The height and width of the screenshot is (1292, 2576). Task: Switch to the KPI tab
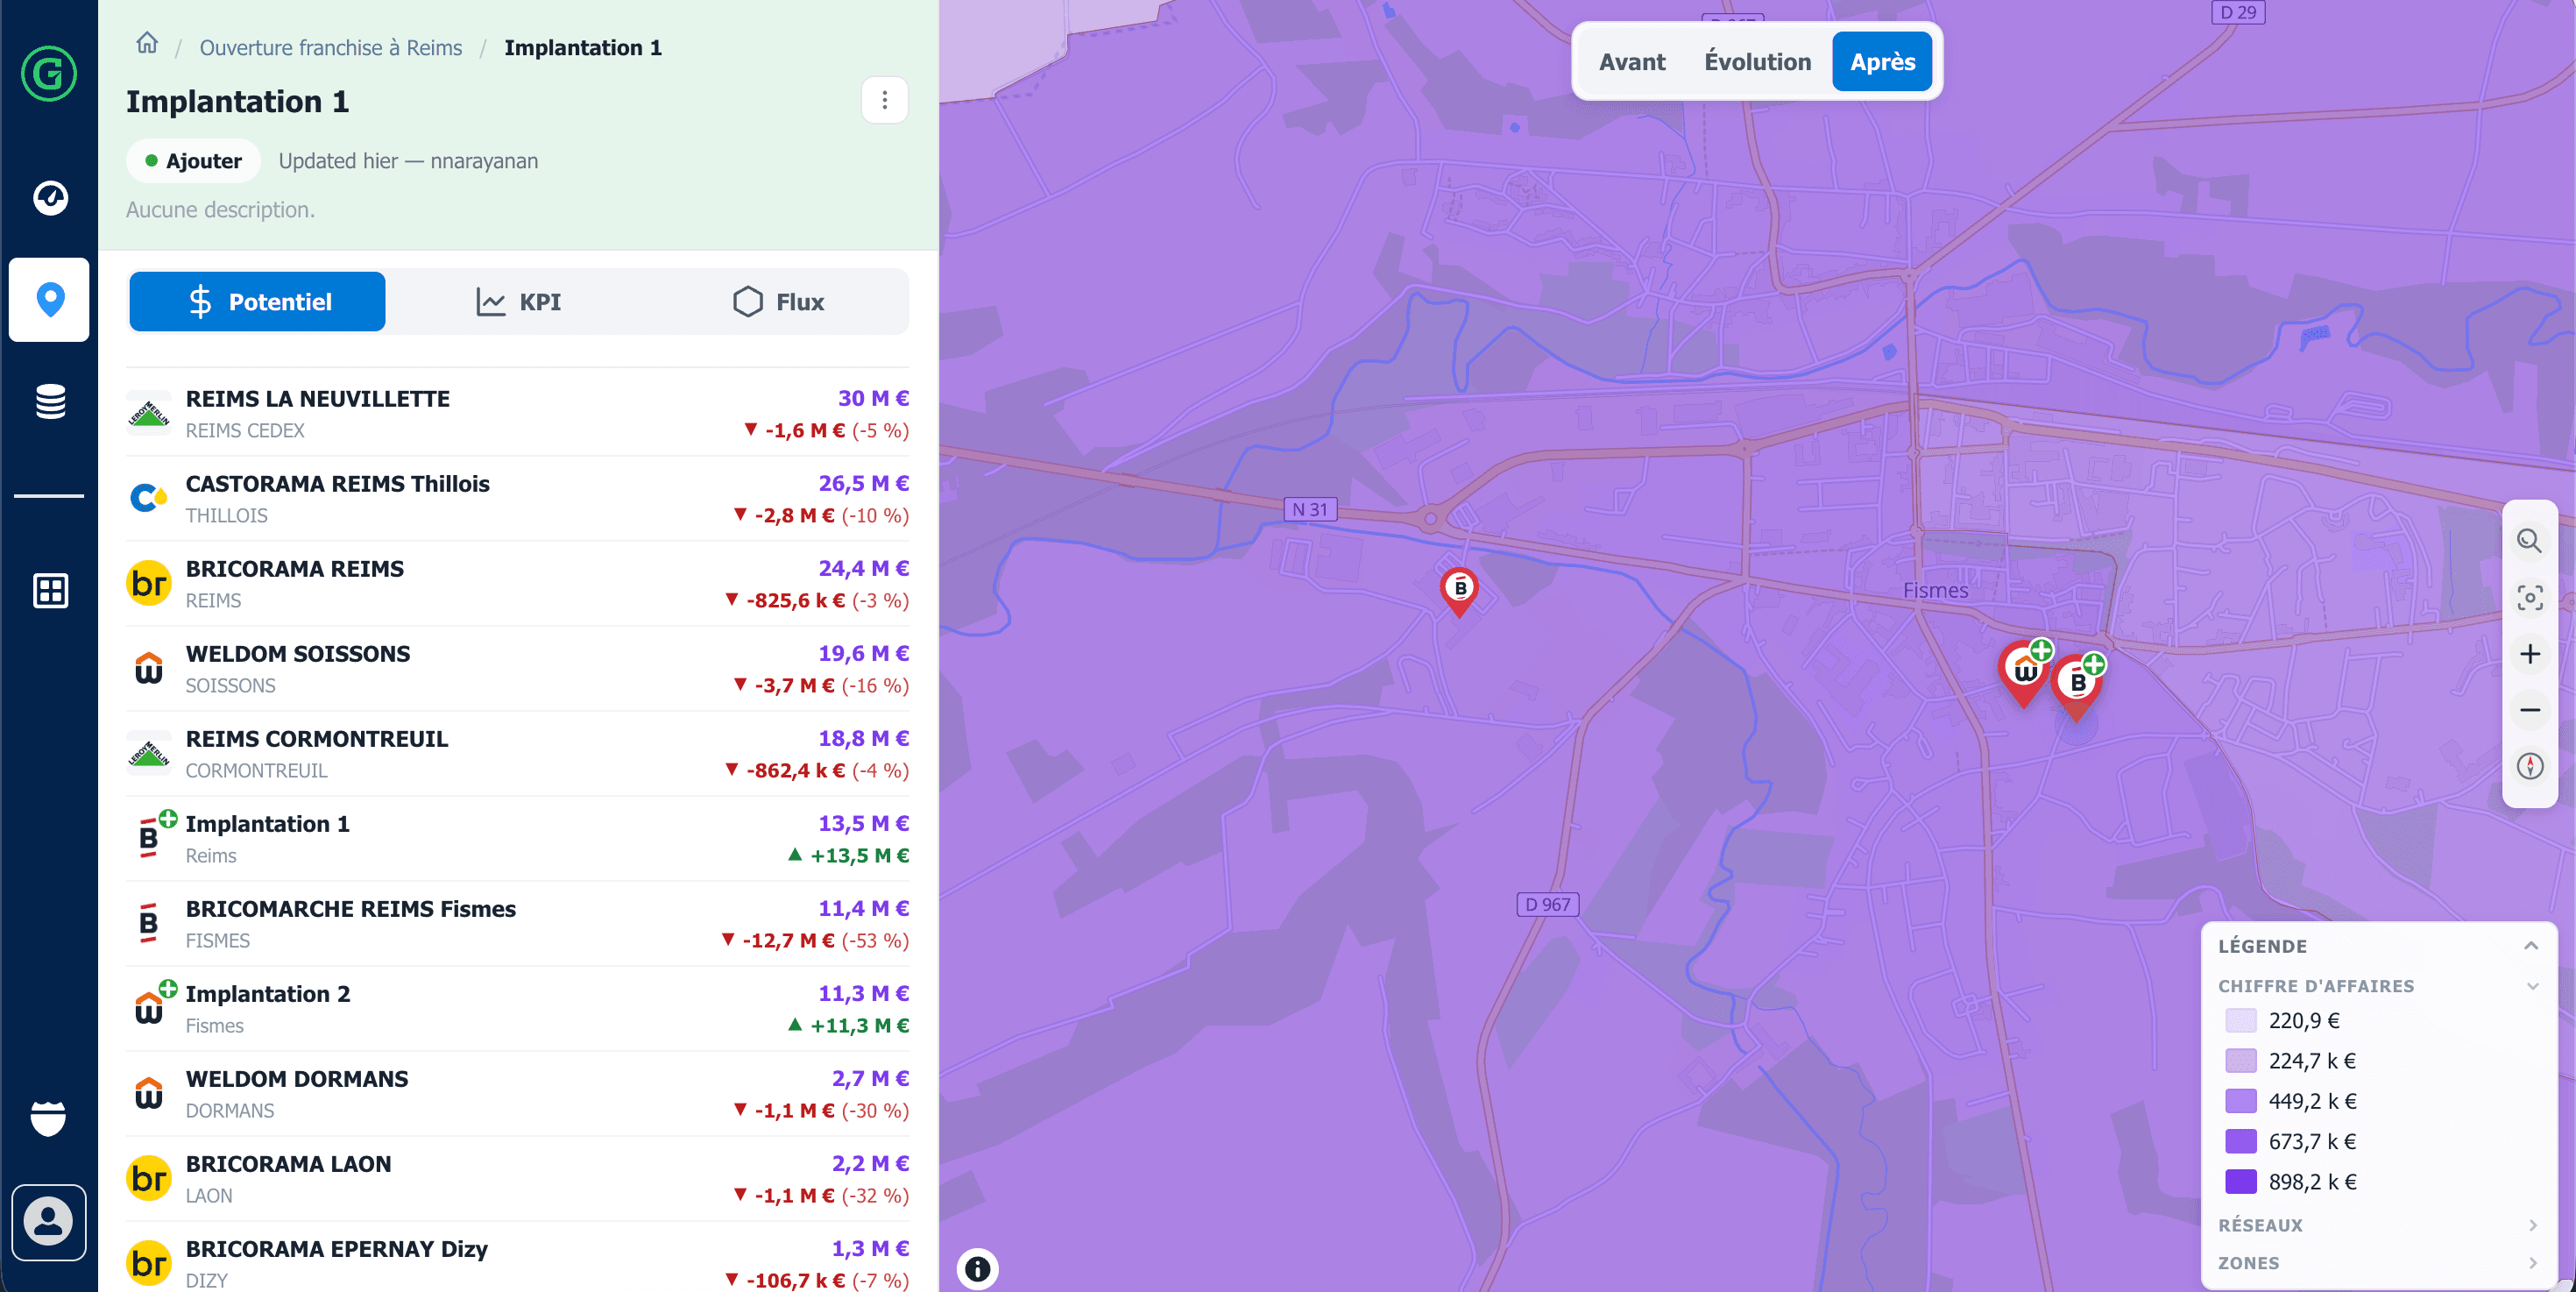coord(518,302)
